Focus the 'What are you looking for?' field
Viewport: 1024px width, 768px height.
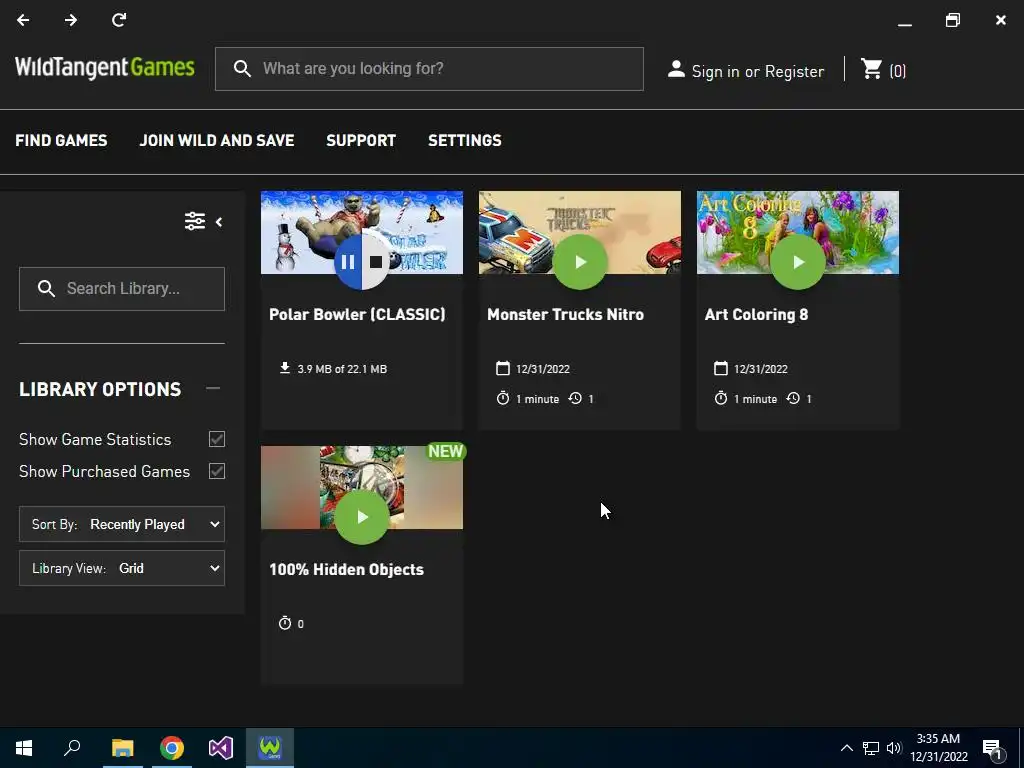pyautogui.click(x=429, y=69)
